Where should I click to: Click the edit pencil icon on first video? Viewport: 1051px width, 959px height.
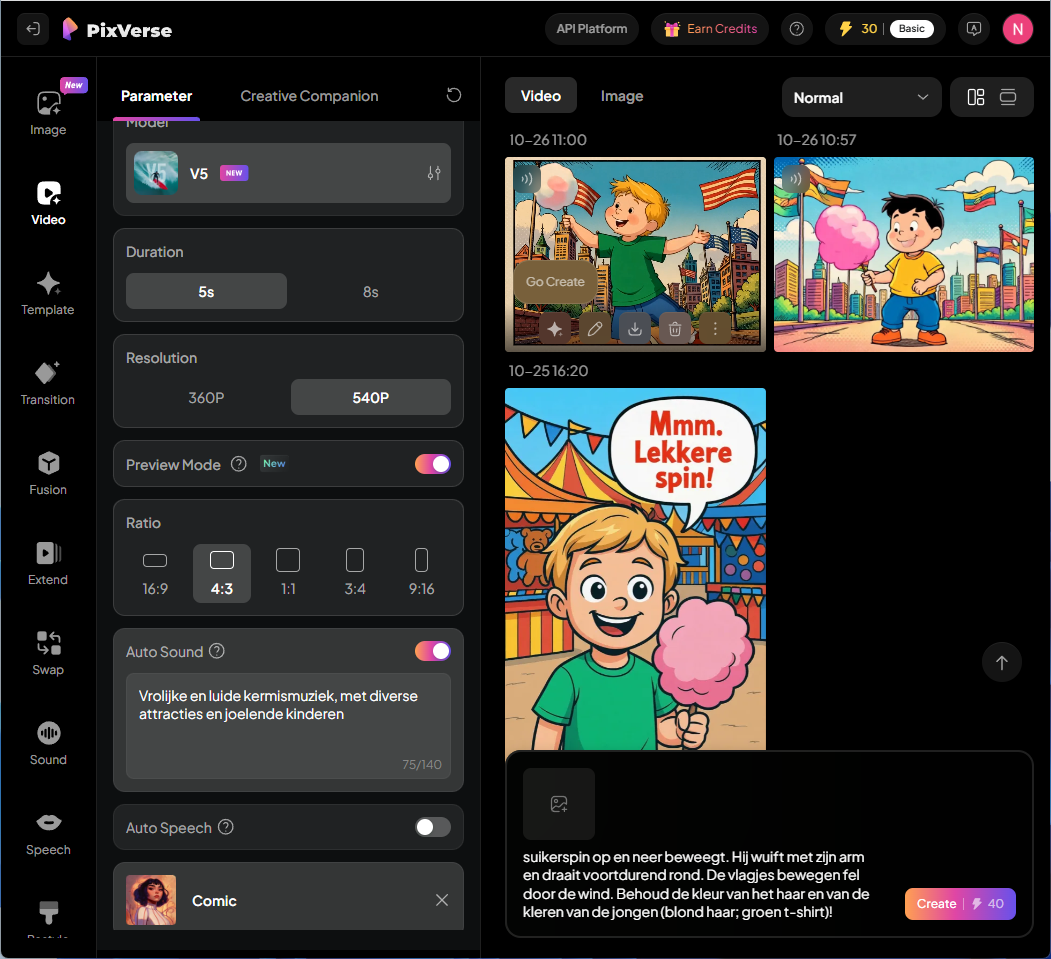pos(595,328)
